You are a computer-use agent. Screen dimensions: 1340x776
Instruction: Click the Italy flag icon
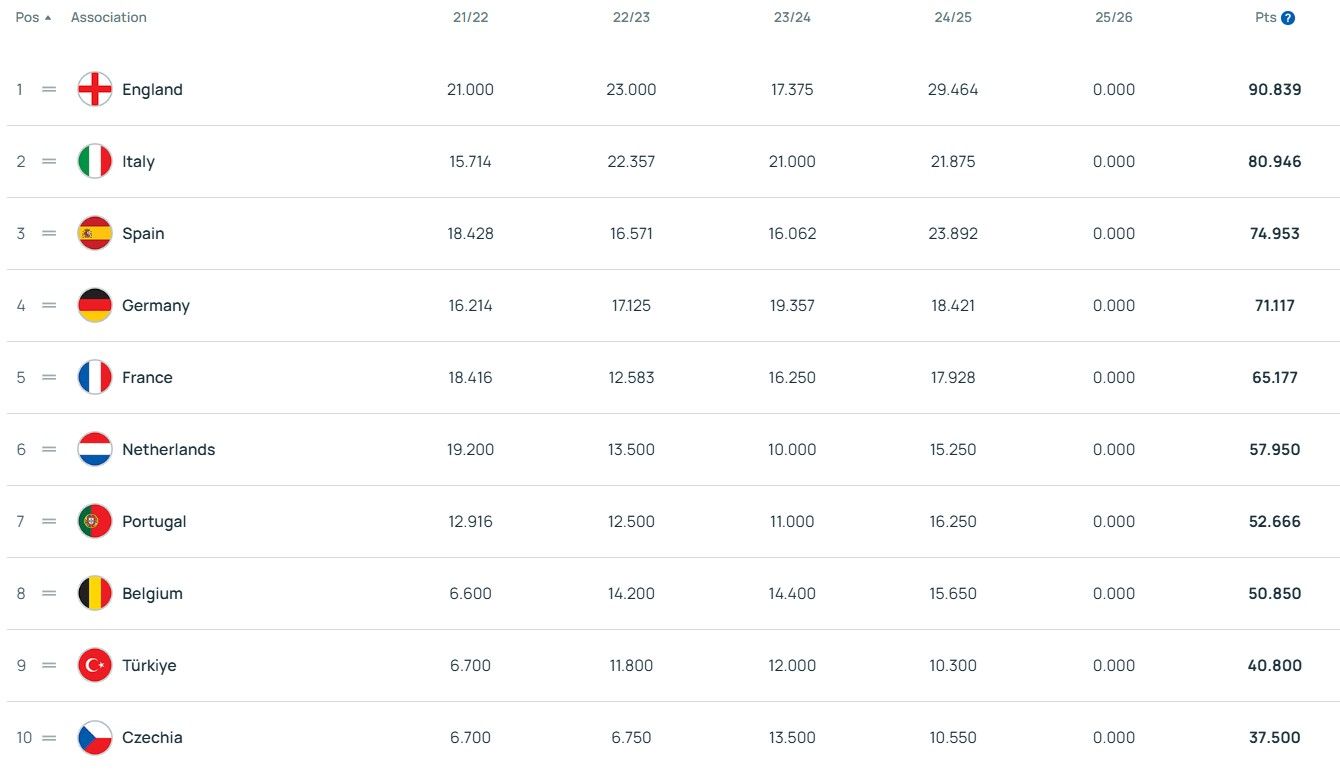pyautogui.click(x=95, y=162)
